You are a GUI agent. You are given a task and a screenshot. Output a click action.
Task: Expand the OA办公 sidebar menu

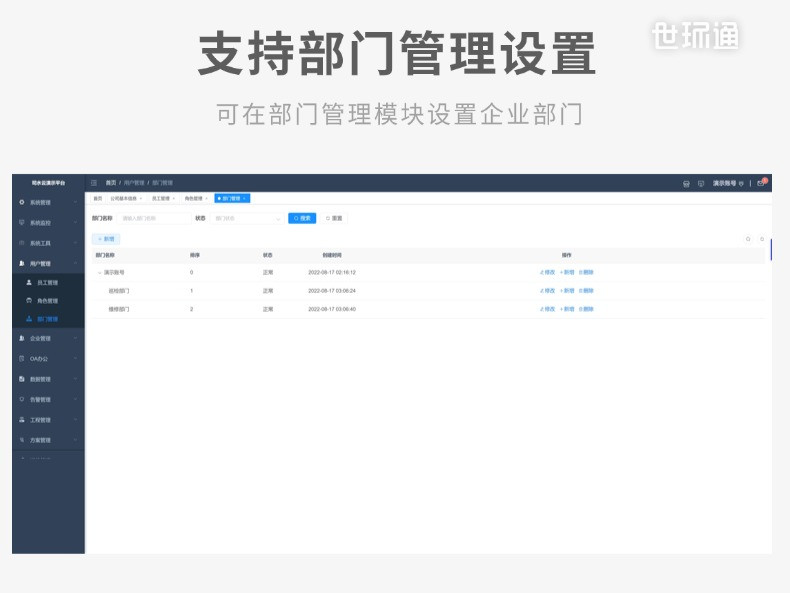[x=48, y=359]
